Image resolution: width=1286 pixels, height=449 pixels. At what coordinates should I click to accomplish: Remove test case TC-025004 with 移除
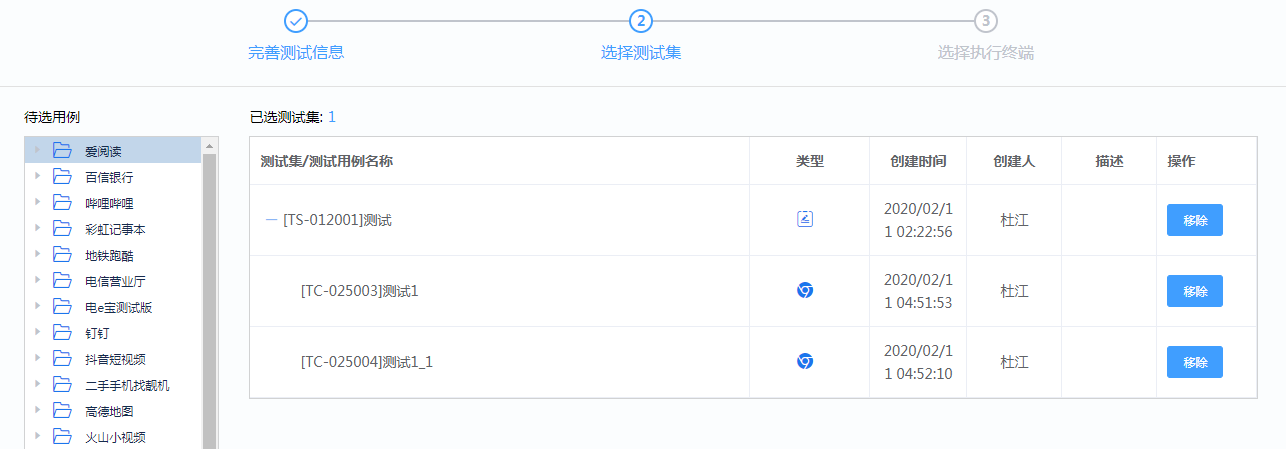(1195, 362)
